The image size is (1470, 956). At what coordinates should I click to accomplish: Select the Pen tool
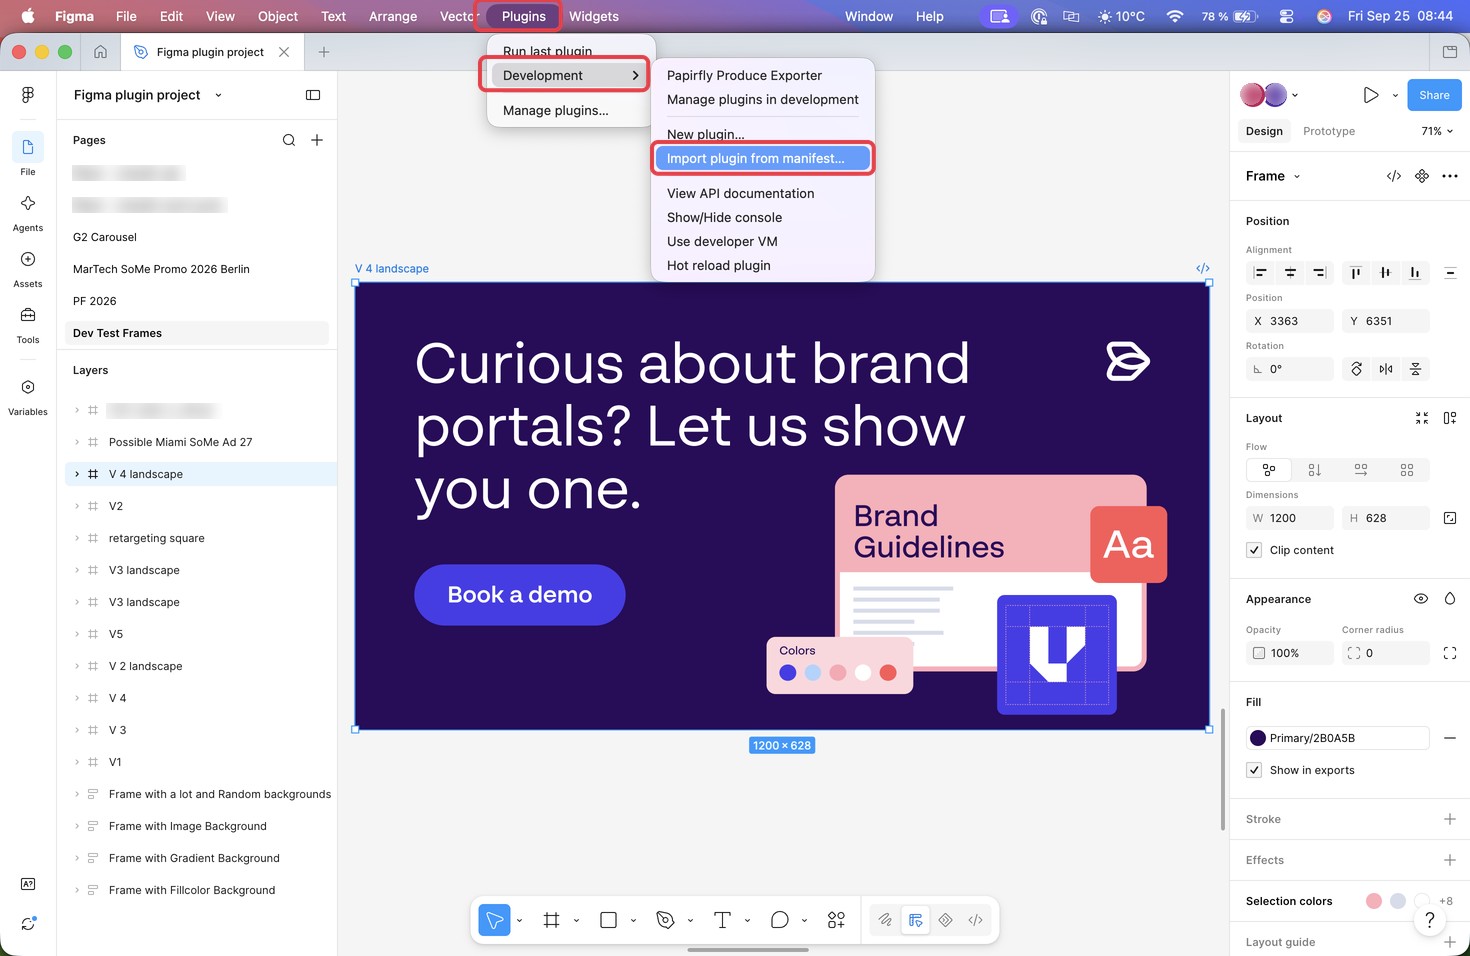(665, 920)
